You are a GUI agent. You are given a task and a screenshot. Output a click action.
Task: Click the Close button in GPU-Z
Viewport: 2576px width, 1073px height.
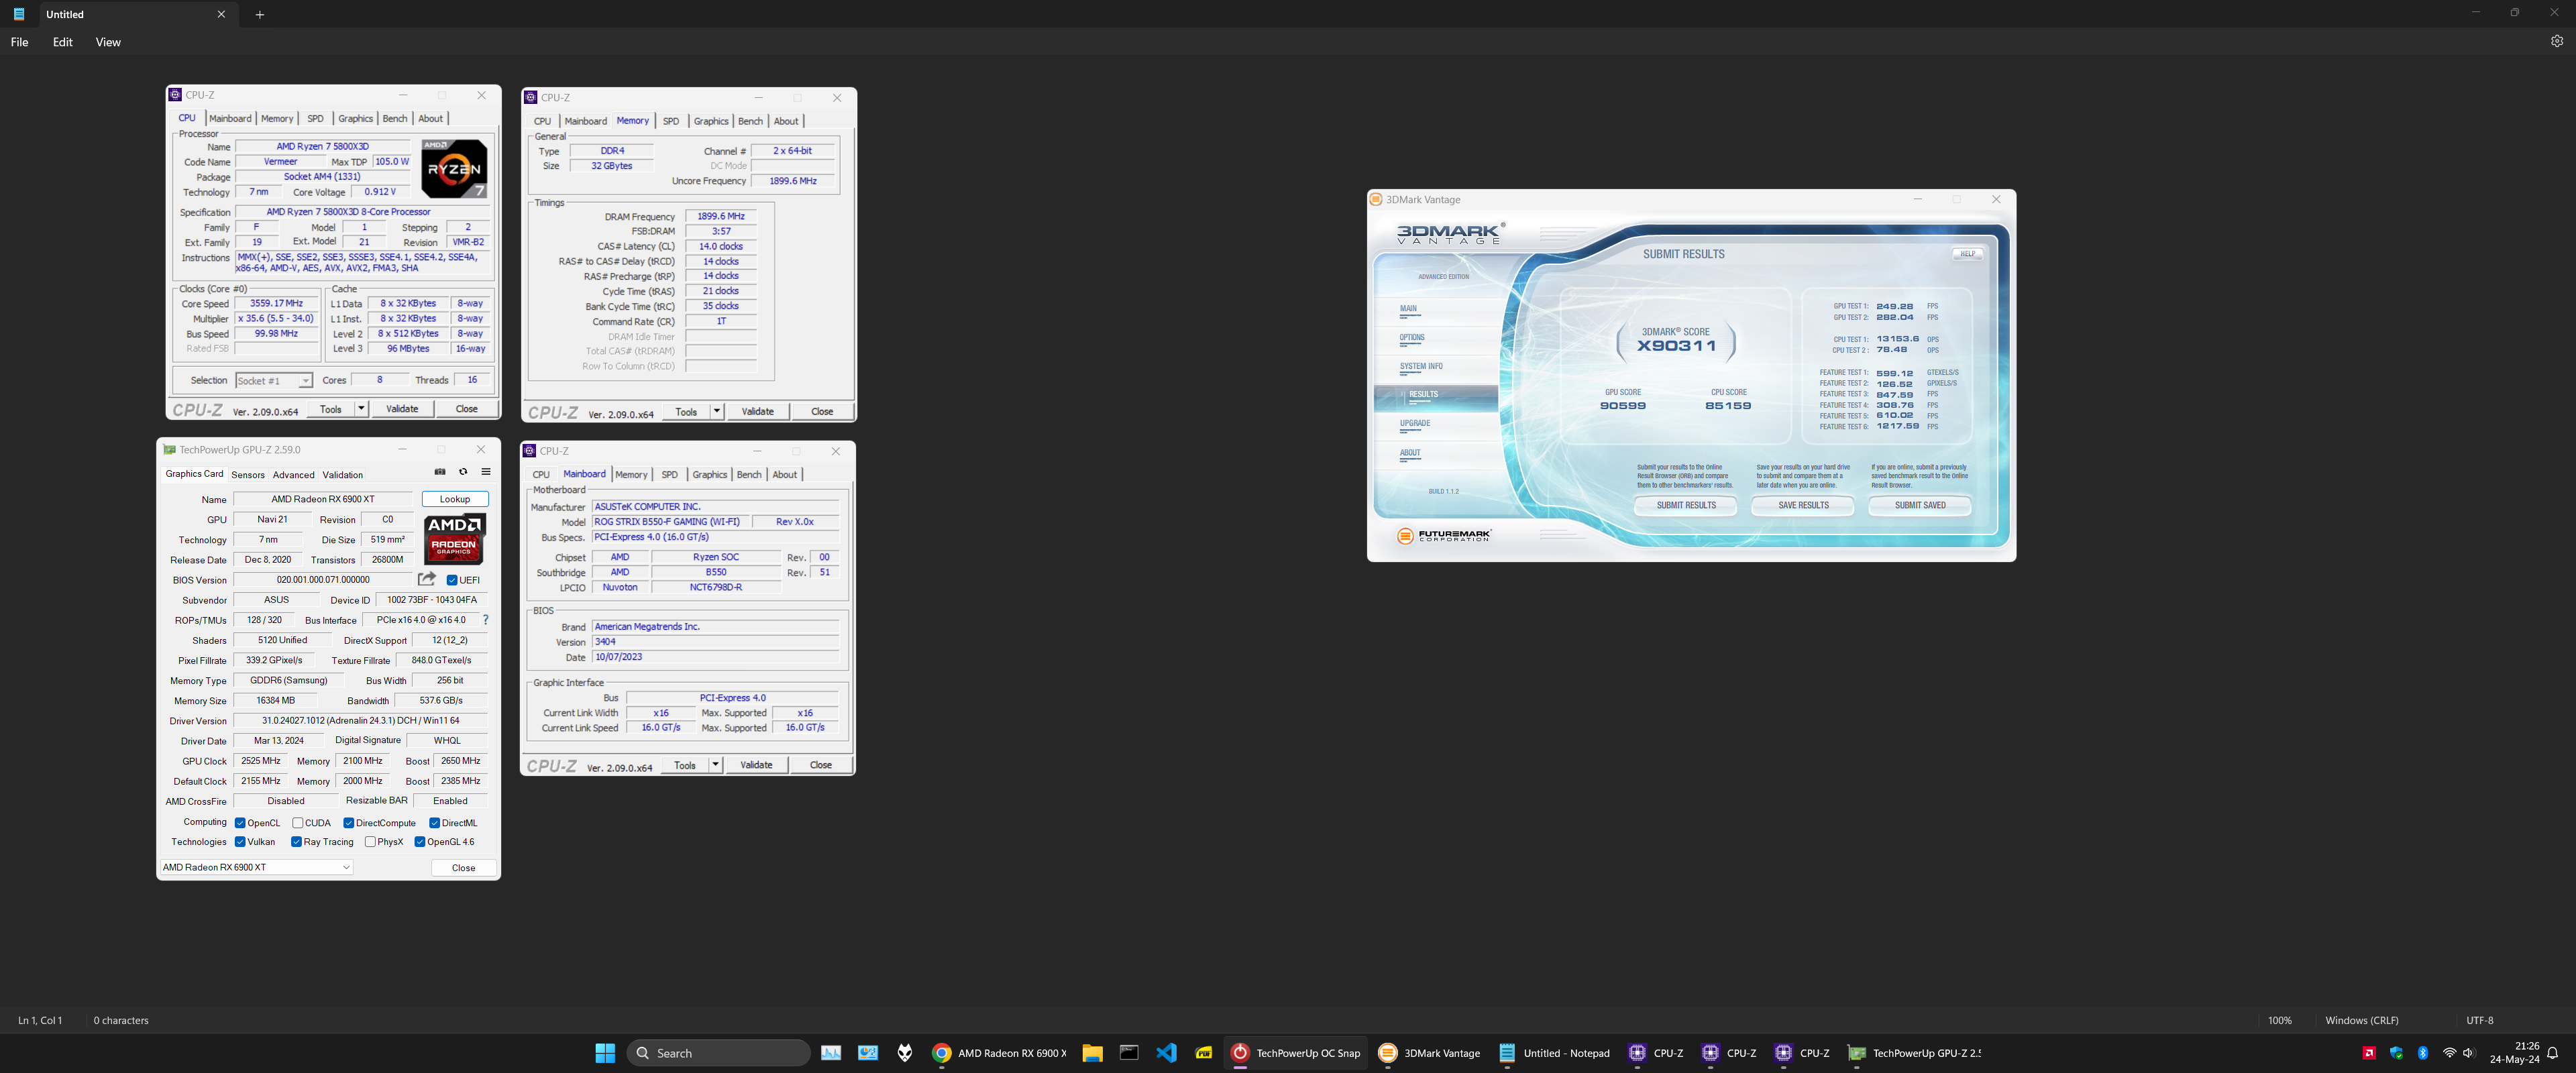[x=464, y=868]
